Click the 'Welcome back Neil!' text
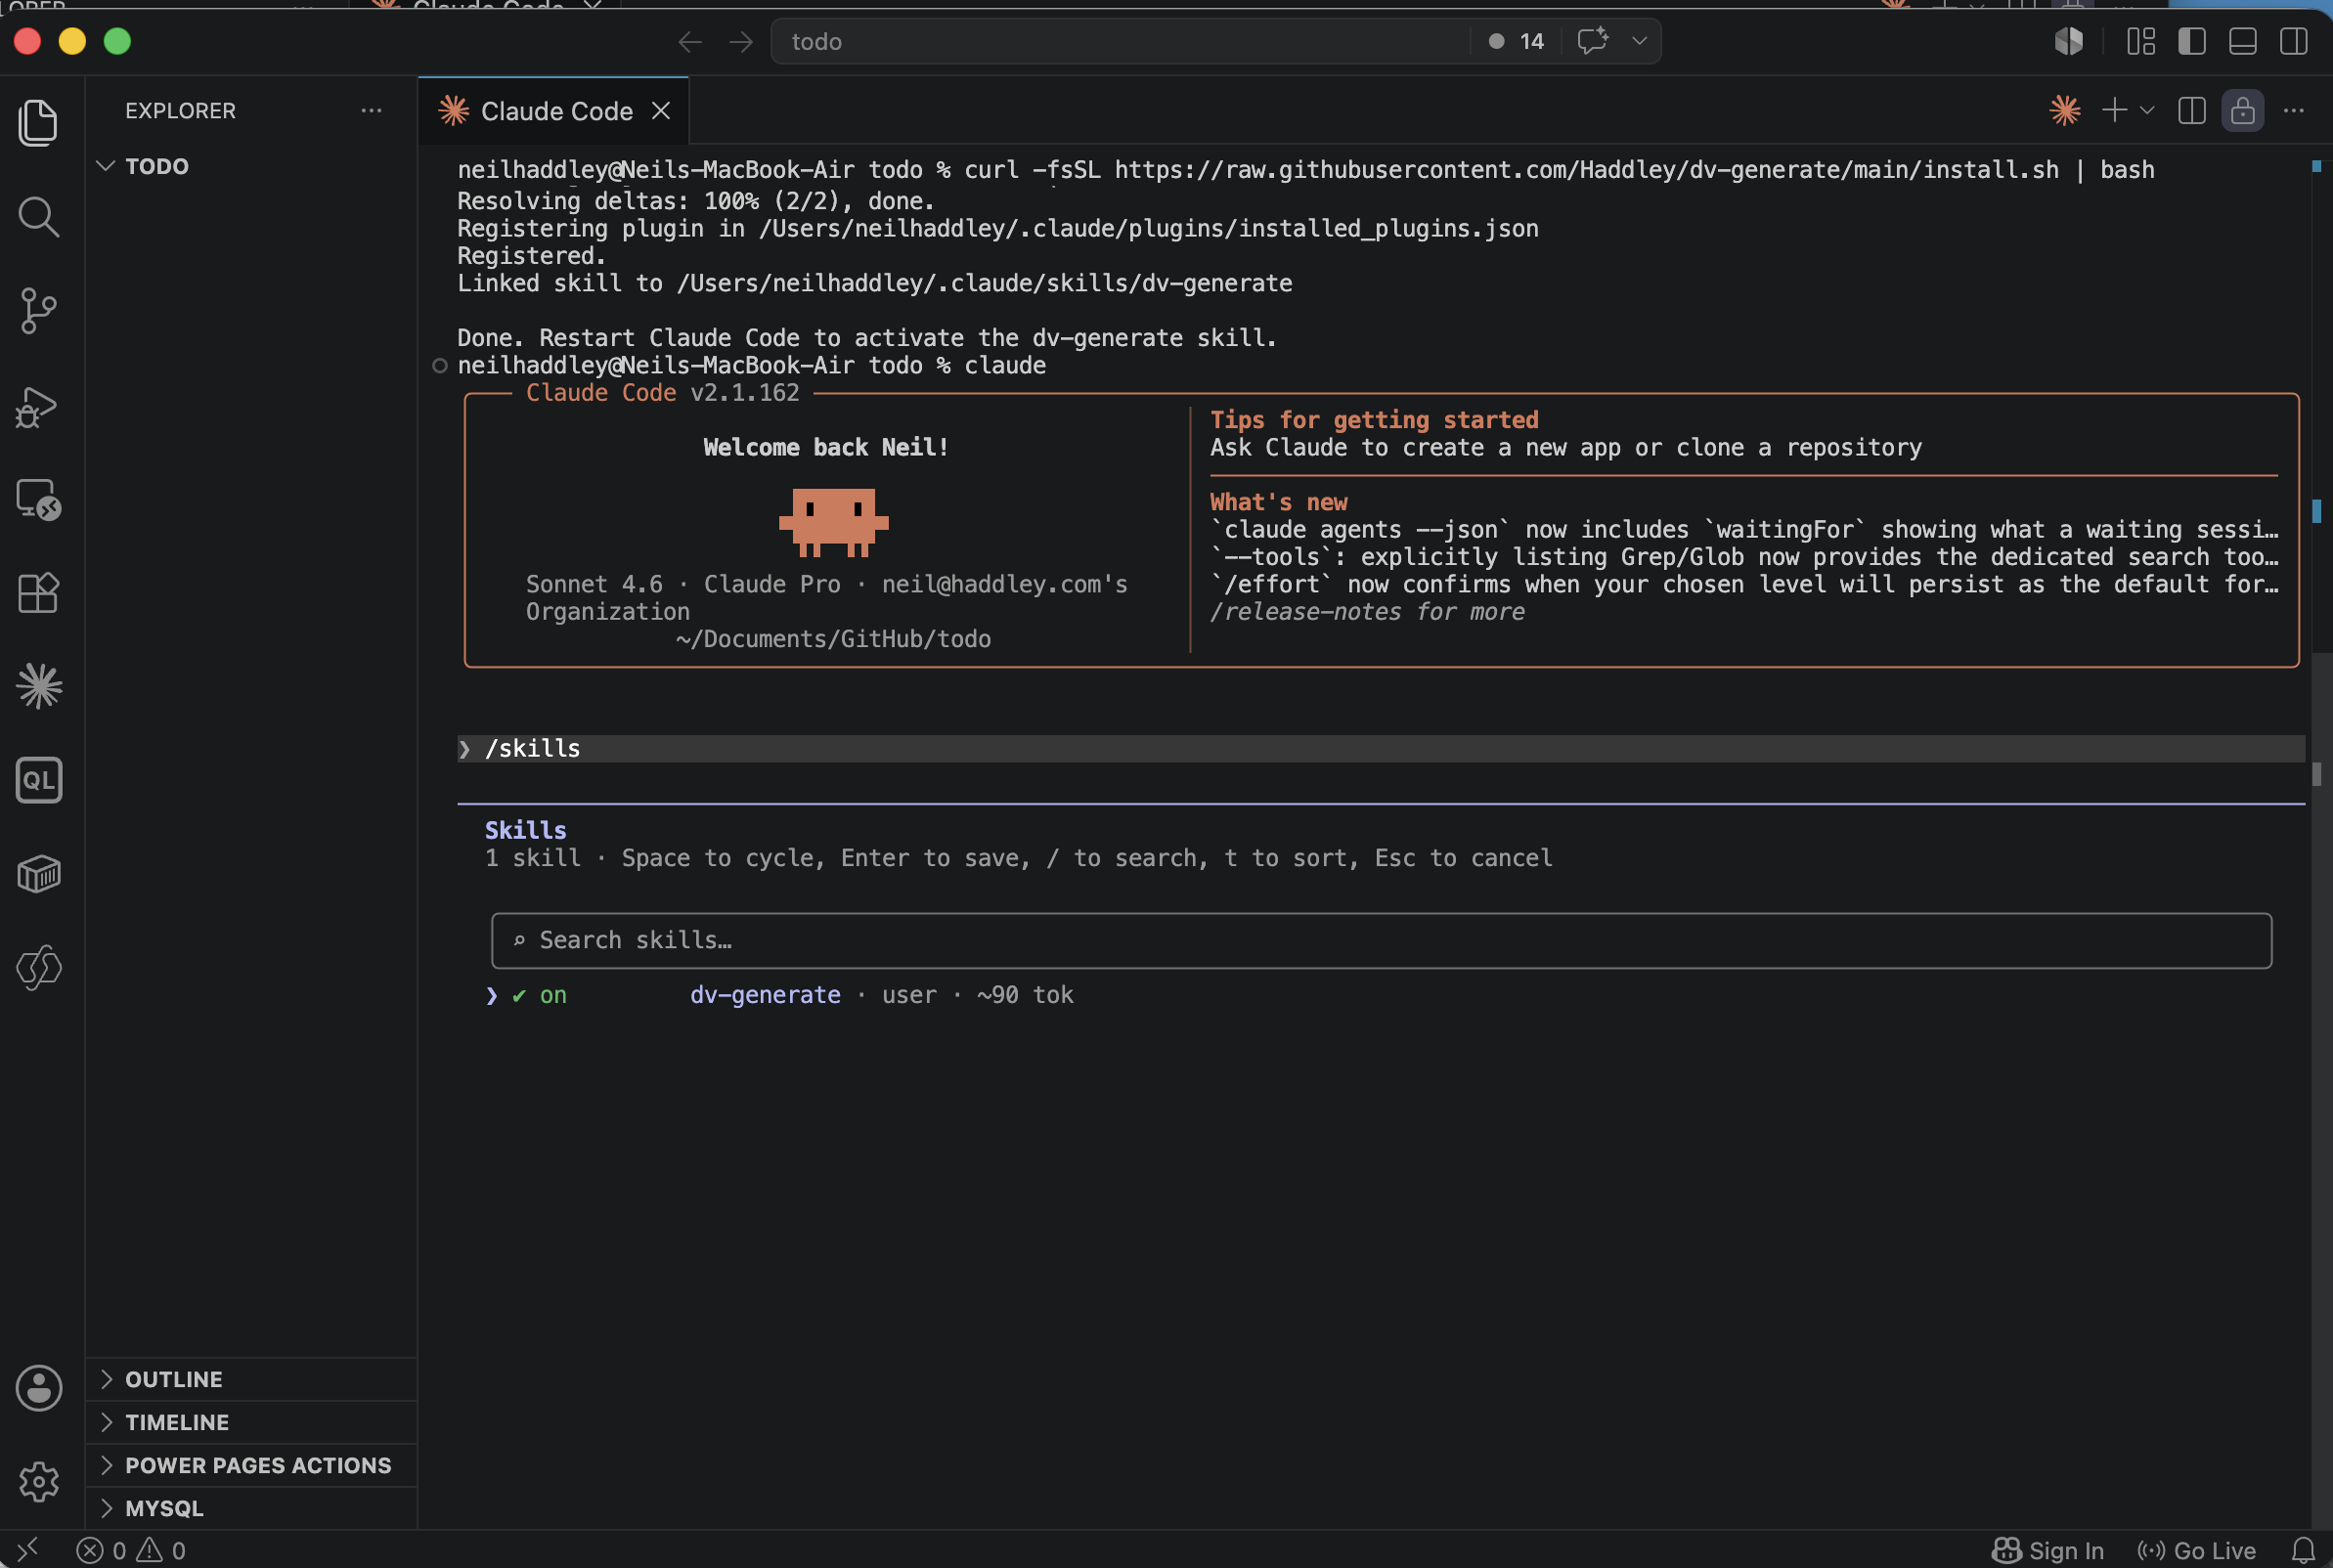 [x=826, y=447]
